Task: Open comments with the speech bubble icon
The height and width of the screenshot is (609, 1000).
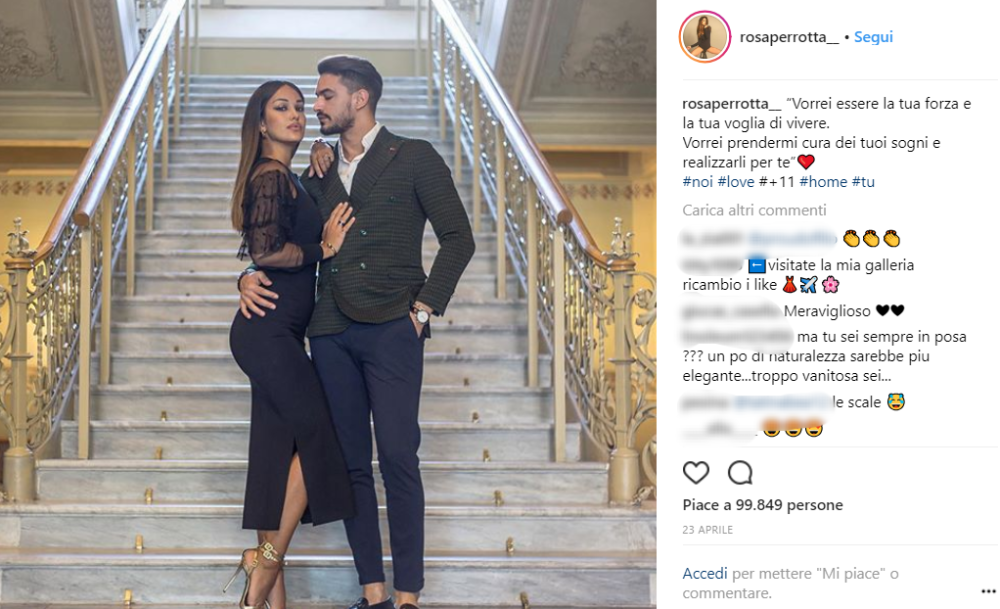Action: 740,473
